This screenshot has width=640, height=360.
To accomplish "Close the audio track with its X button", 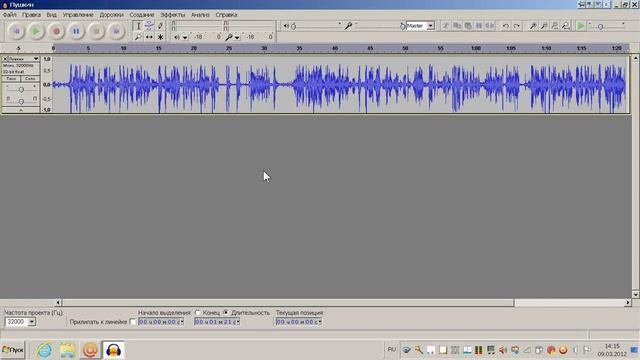I will click(5, 59).
